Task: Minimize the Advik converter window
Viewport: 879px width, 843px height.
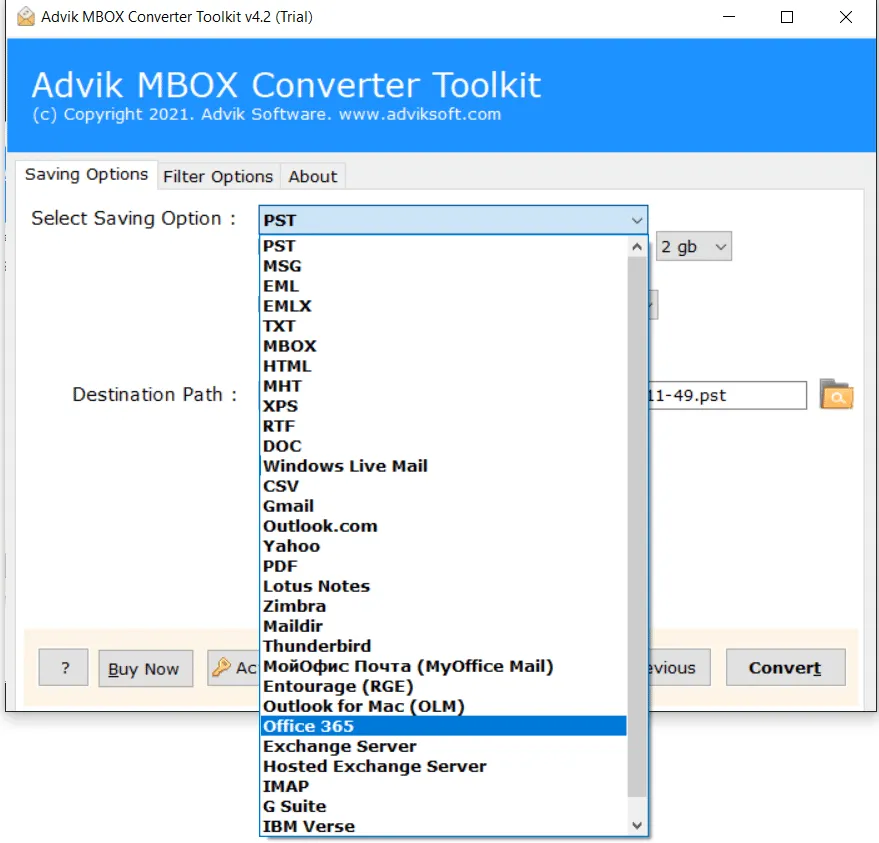Action: 729,17
